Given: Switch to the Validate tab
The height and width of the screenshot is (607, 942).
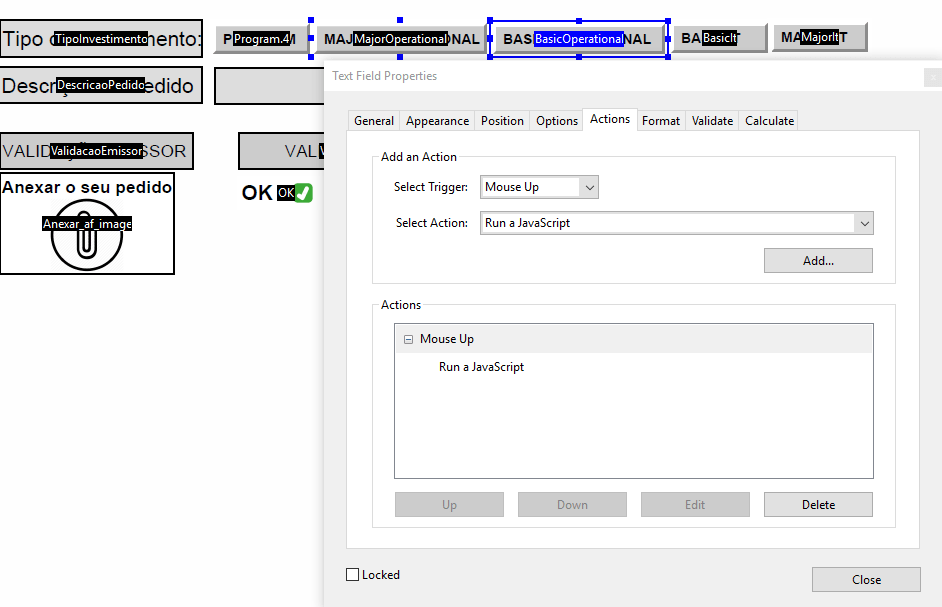Looking at the screenshot, I should coord(711,120).
